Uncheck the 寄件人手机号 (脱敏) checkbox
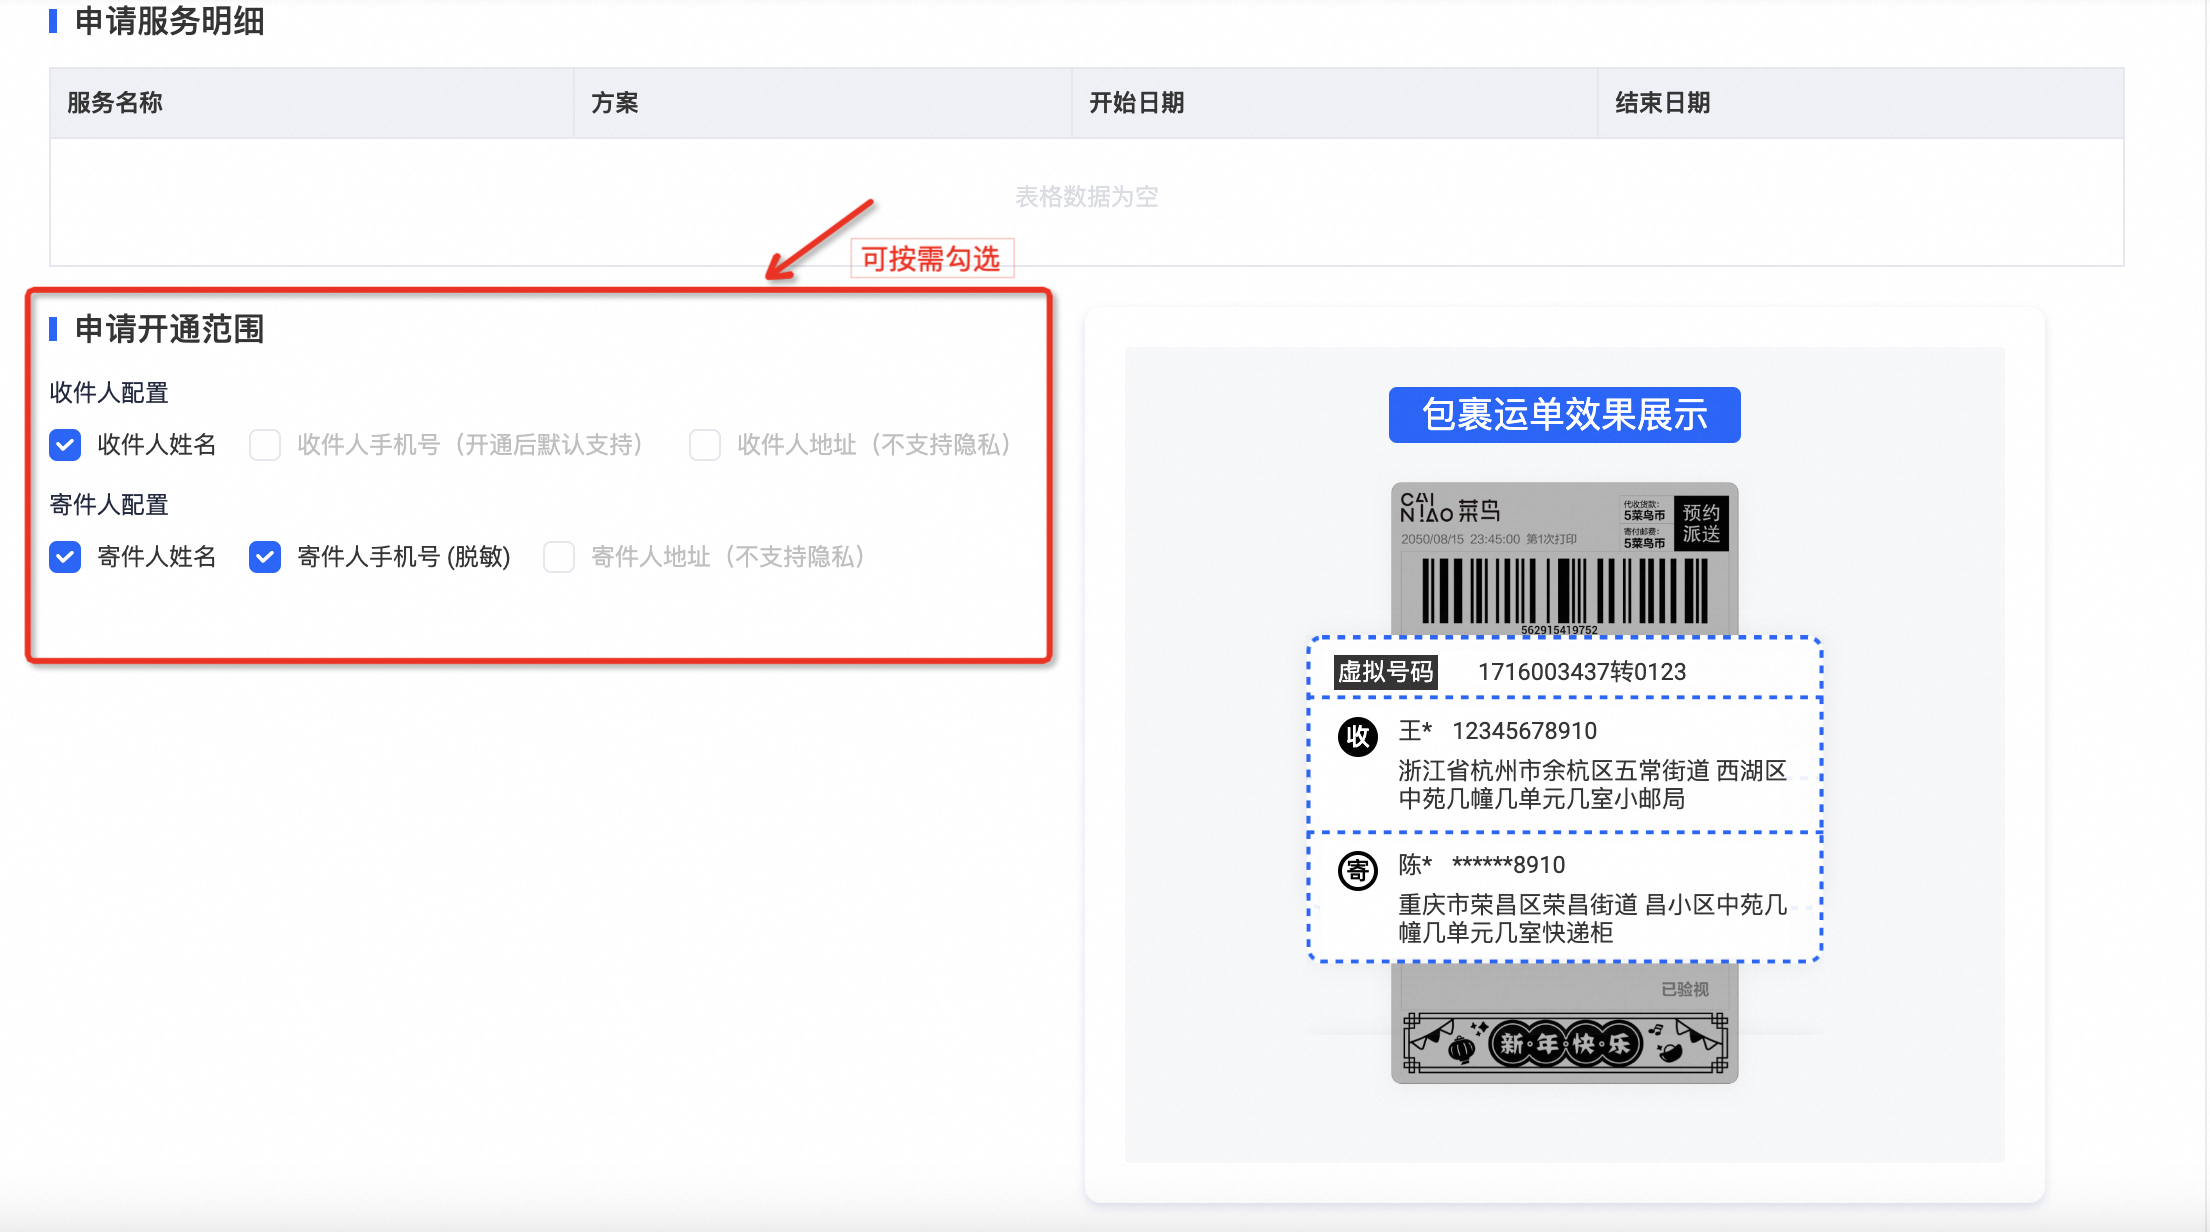2210x1232 pixels. [x=265, y=557]
